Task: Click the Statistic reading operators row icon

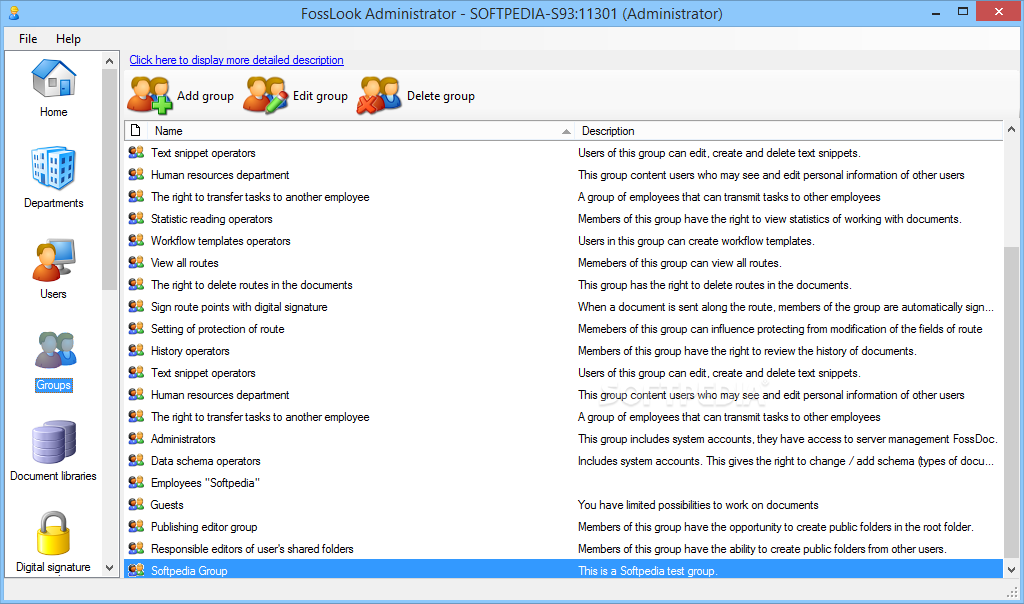Action: [136, 218]
